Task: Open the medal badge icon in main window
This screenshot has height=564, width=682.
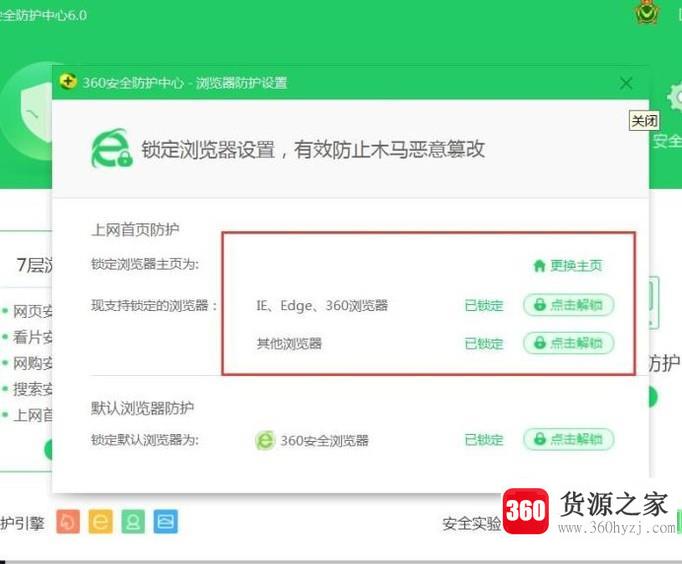Action: 647,12
